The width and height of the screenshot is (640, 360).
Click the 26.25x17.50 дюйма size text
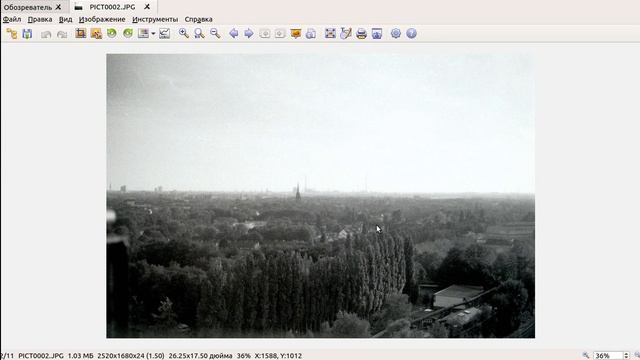coord(200,356)
